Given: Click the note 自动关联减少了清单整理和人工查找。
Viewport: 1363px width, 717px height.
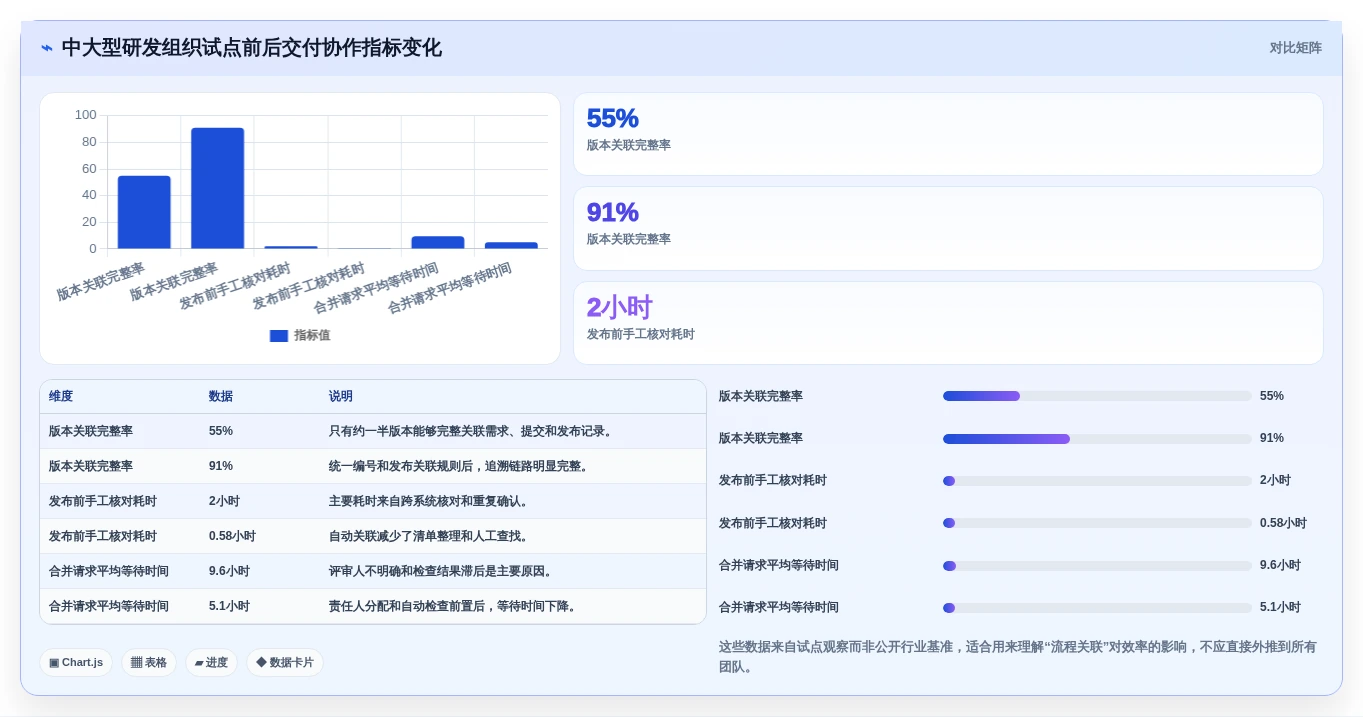Looking at the screenshot, I should tap(430, 537).
